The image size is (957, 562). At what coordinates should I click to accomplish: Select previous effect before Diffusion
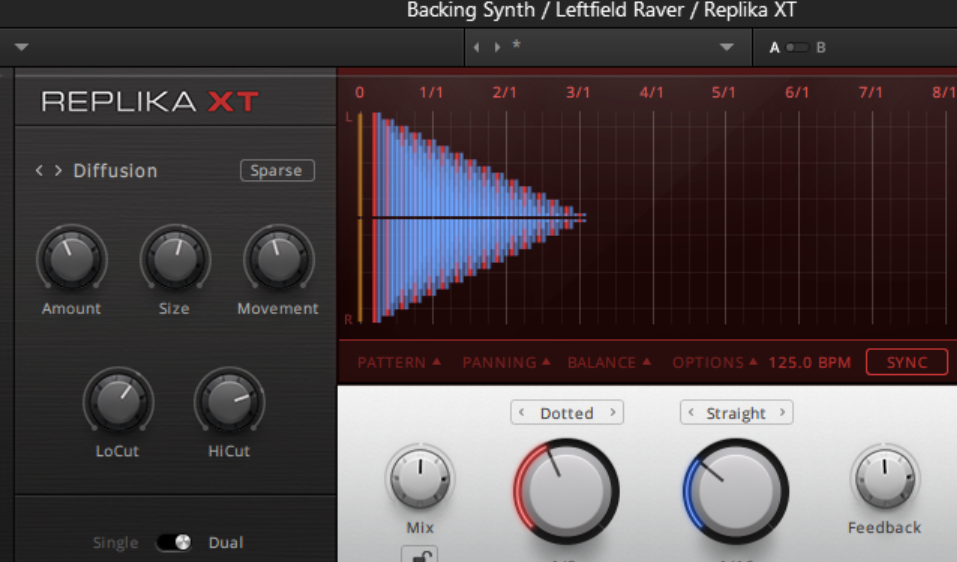(x=39, y=171)
